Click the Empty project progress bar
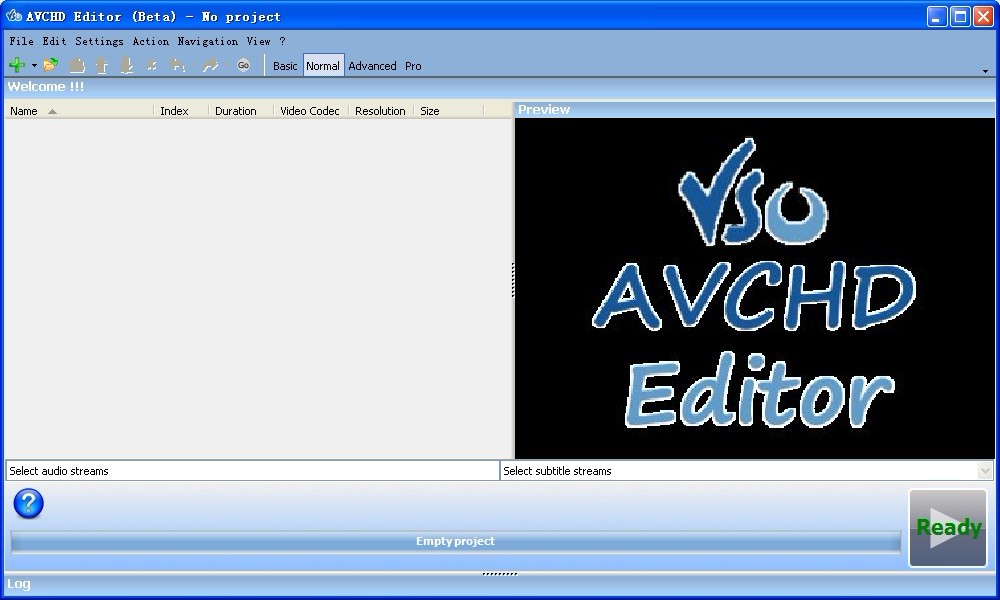1000x600 pixels. (x=455, y=541)
